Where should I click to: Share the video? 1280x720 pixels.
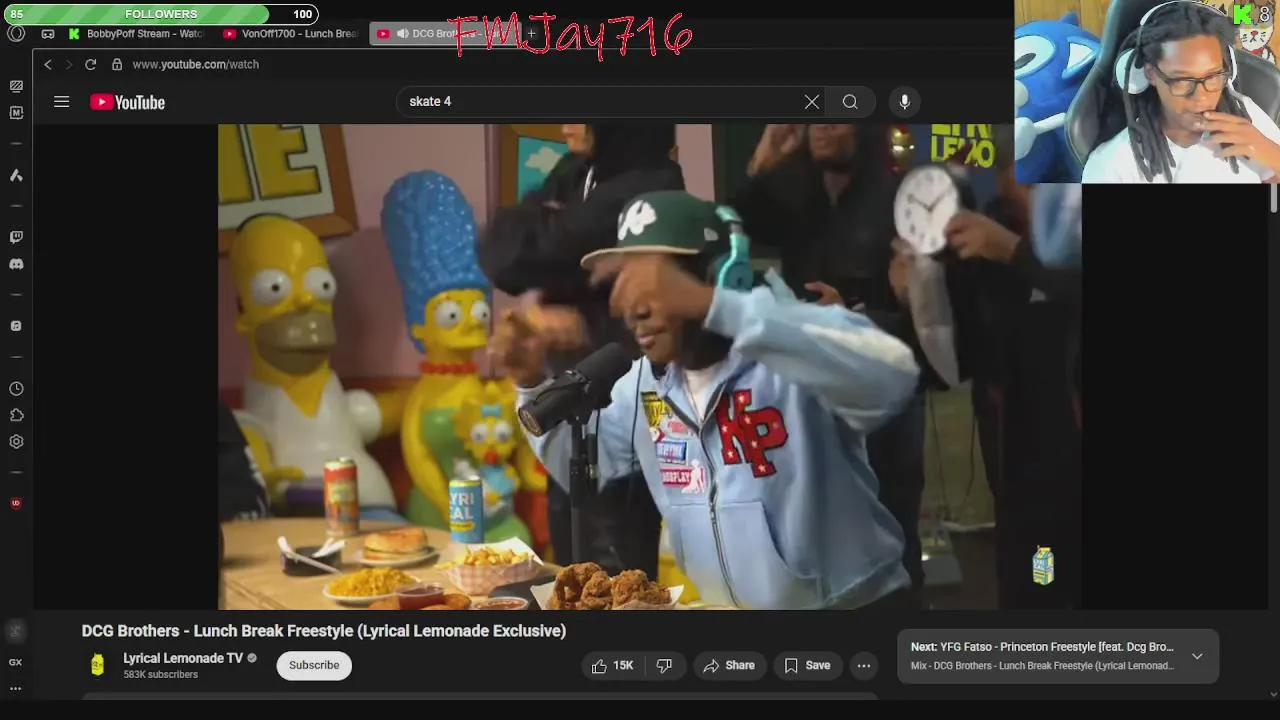[729, 665]
